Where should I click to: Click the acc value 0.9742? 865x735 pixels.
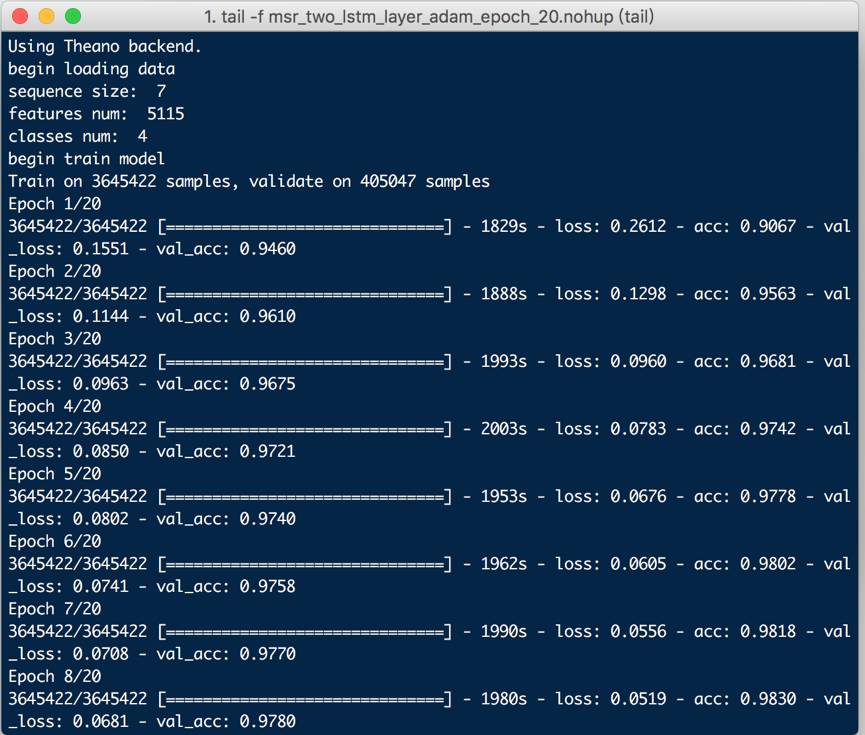(768, 429)
